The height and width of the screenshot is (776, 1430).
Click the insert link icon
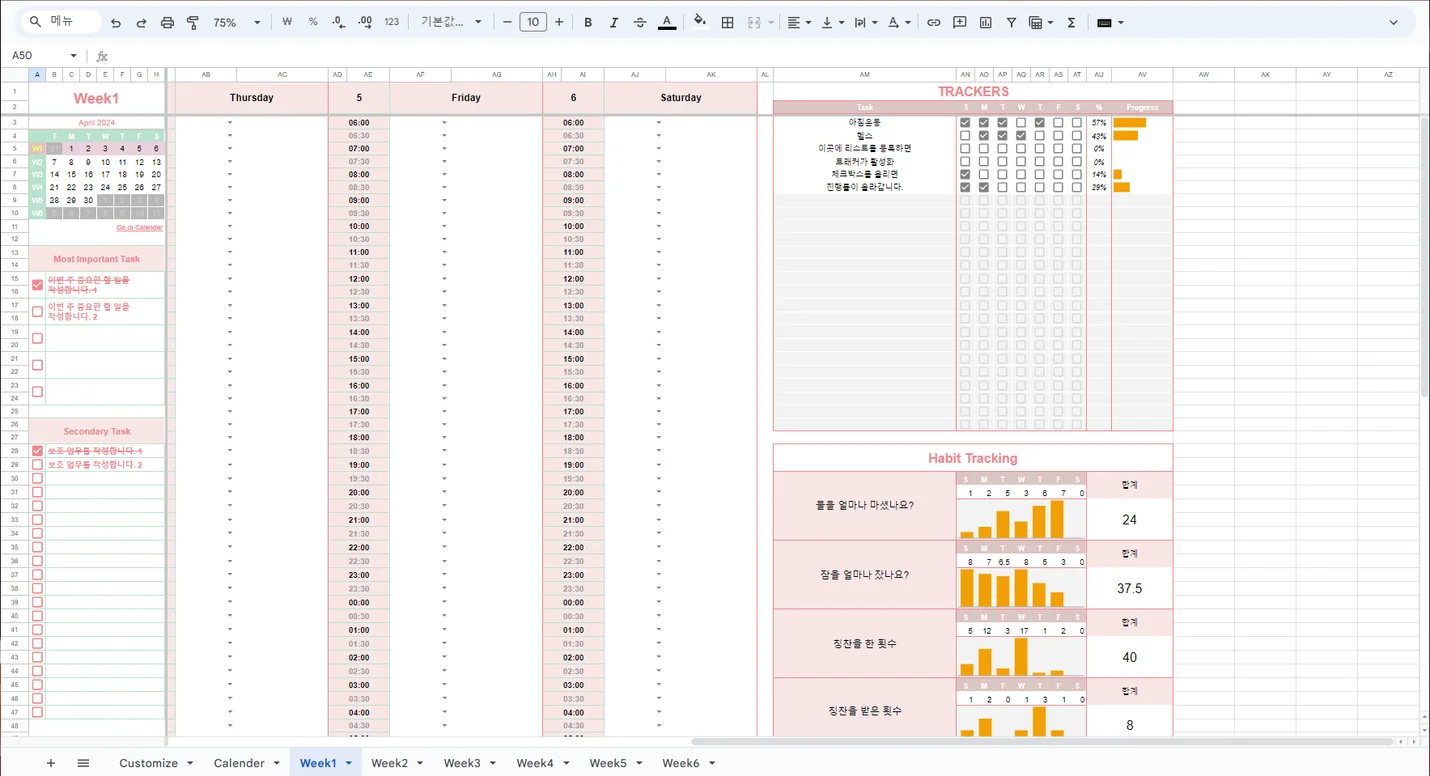(x=934, y=22)
